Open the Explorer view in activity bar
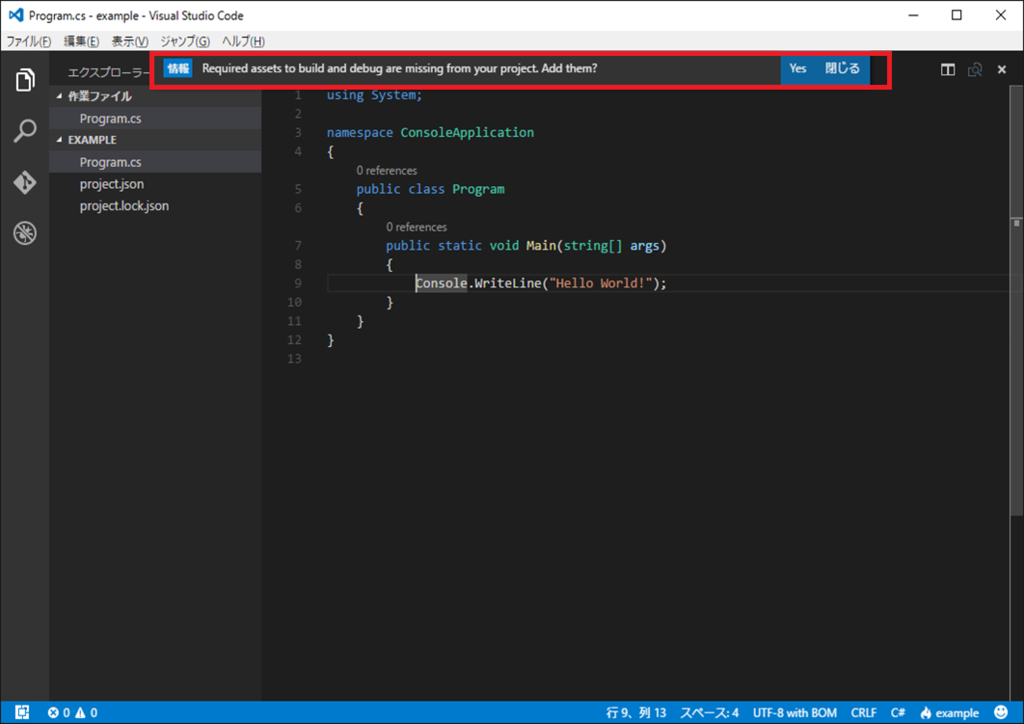 tap(25, 80)
